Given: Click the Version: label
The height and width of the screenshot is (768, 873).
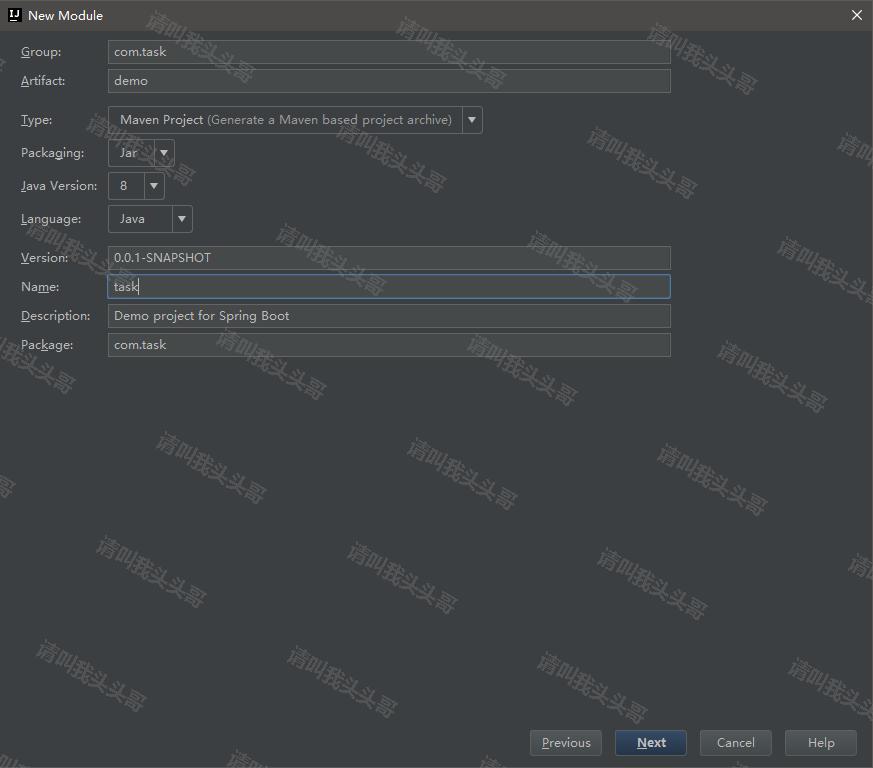Looking at the screenshot, I should (45, 258).
